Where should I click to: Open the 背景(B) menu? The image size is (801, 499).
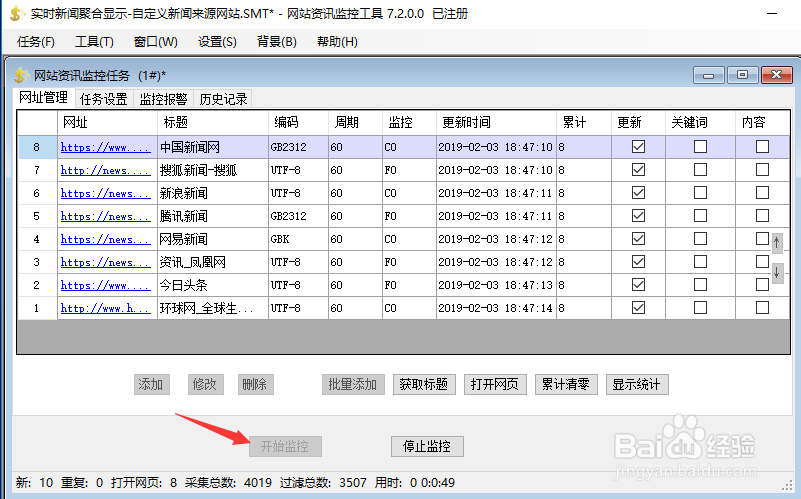tap(276, 42)
